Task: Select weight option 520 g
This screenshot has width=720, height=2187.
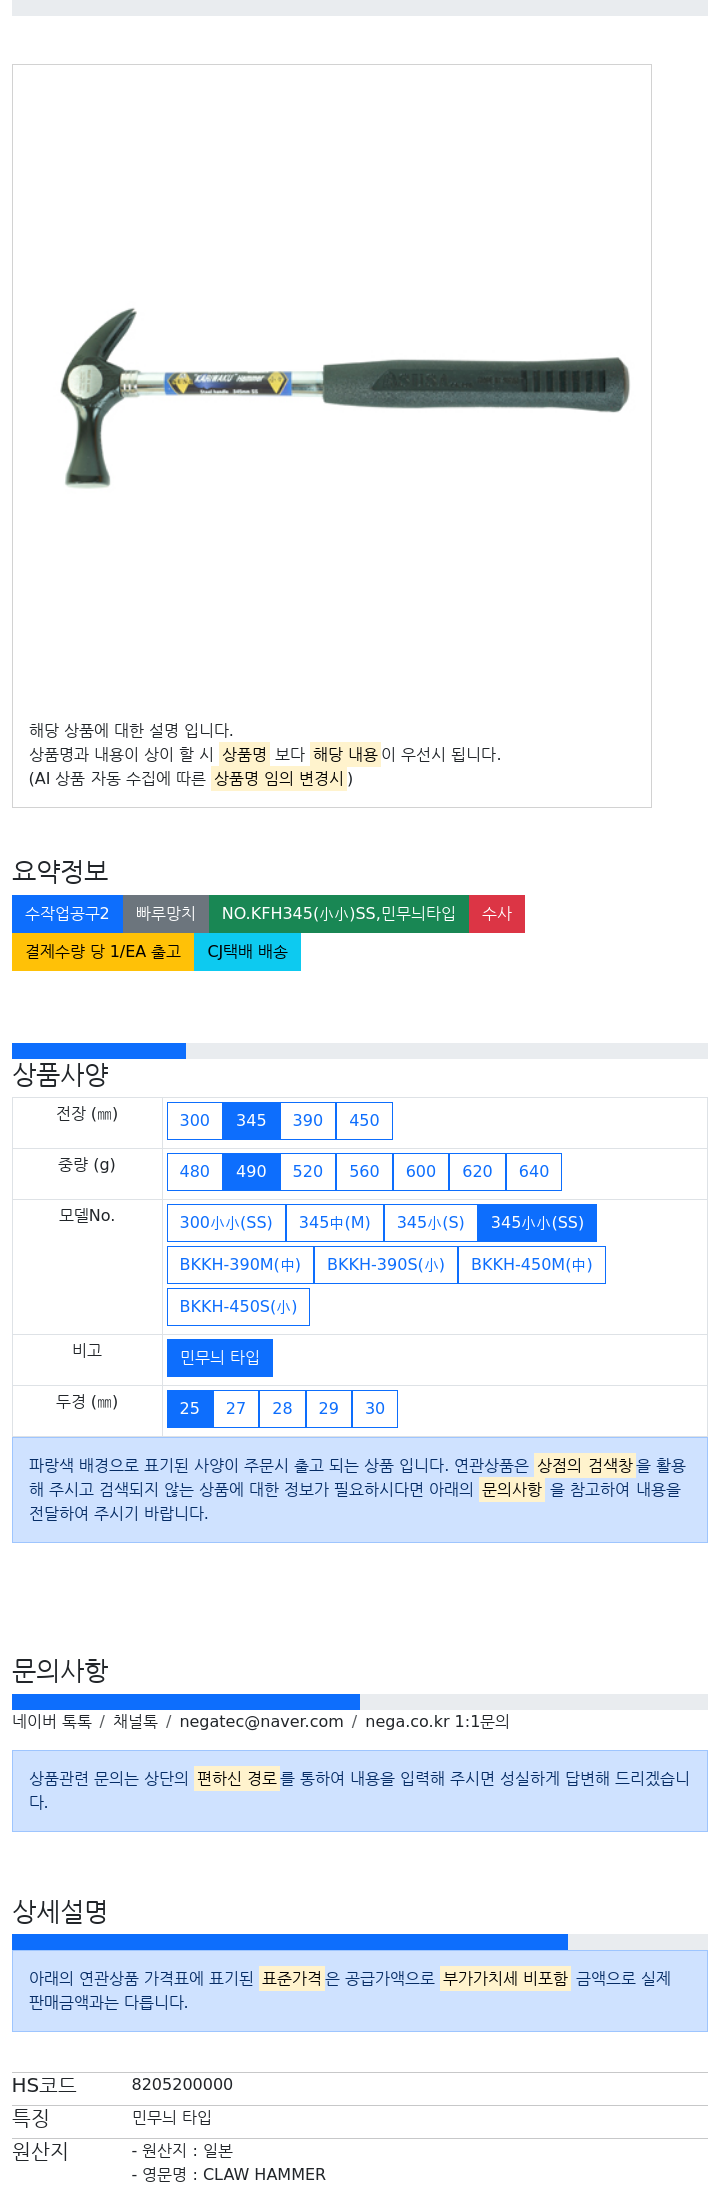Action: tap(308, 1171)
